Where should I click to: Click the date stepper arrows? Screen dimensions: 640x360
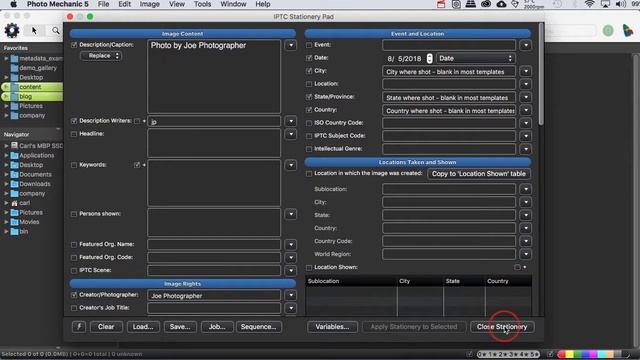tap(429, 58)
